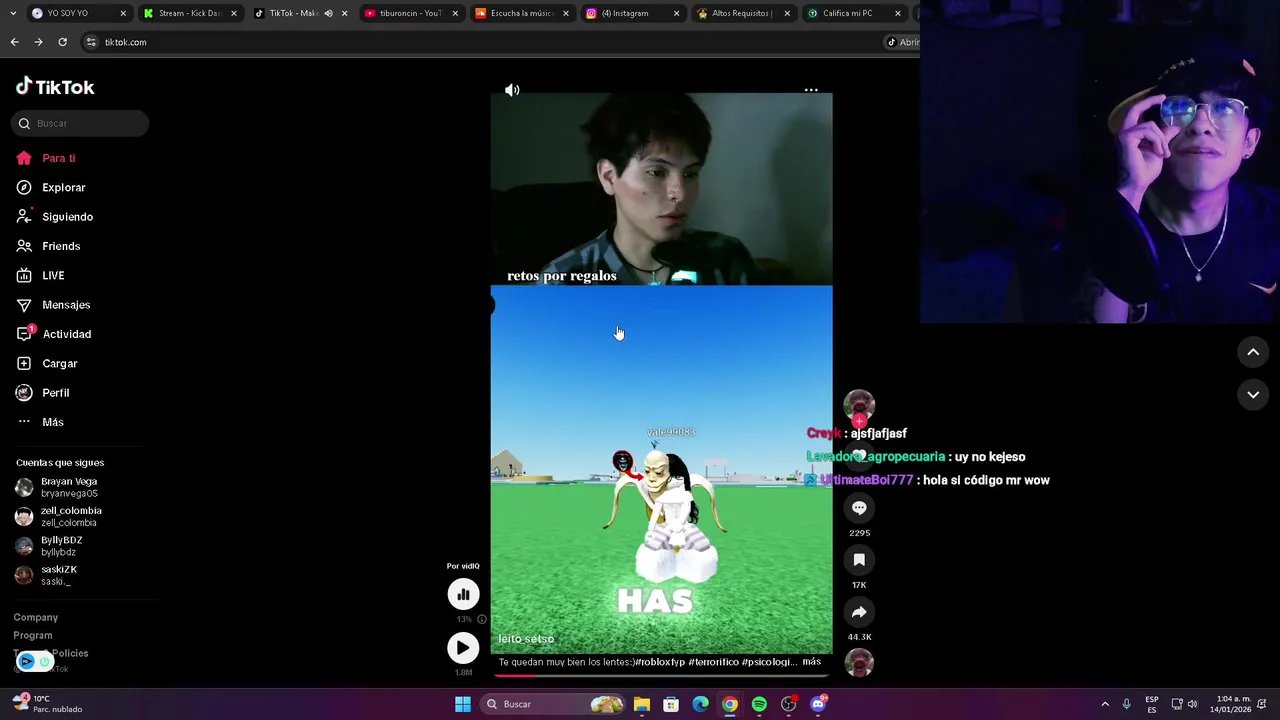Mute the TikTok tab via its speaker icon
1280x720 pixels.
click(329, 14)
